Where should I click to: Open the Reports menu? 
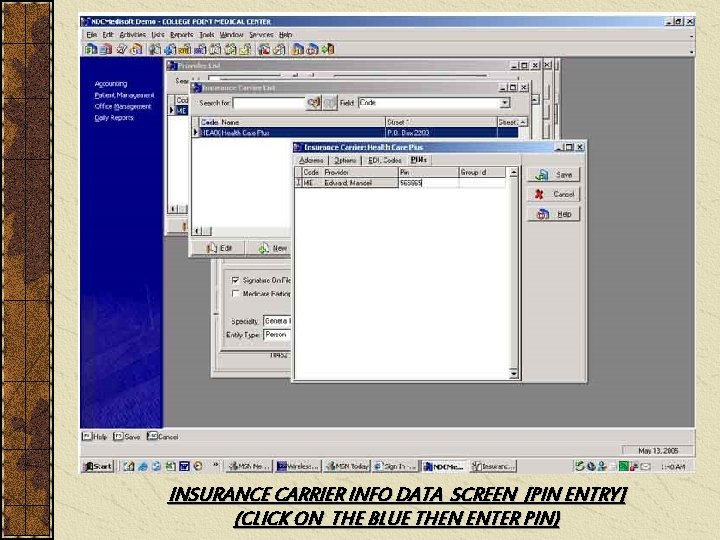181,34
